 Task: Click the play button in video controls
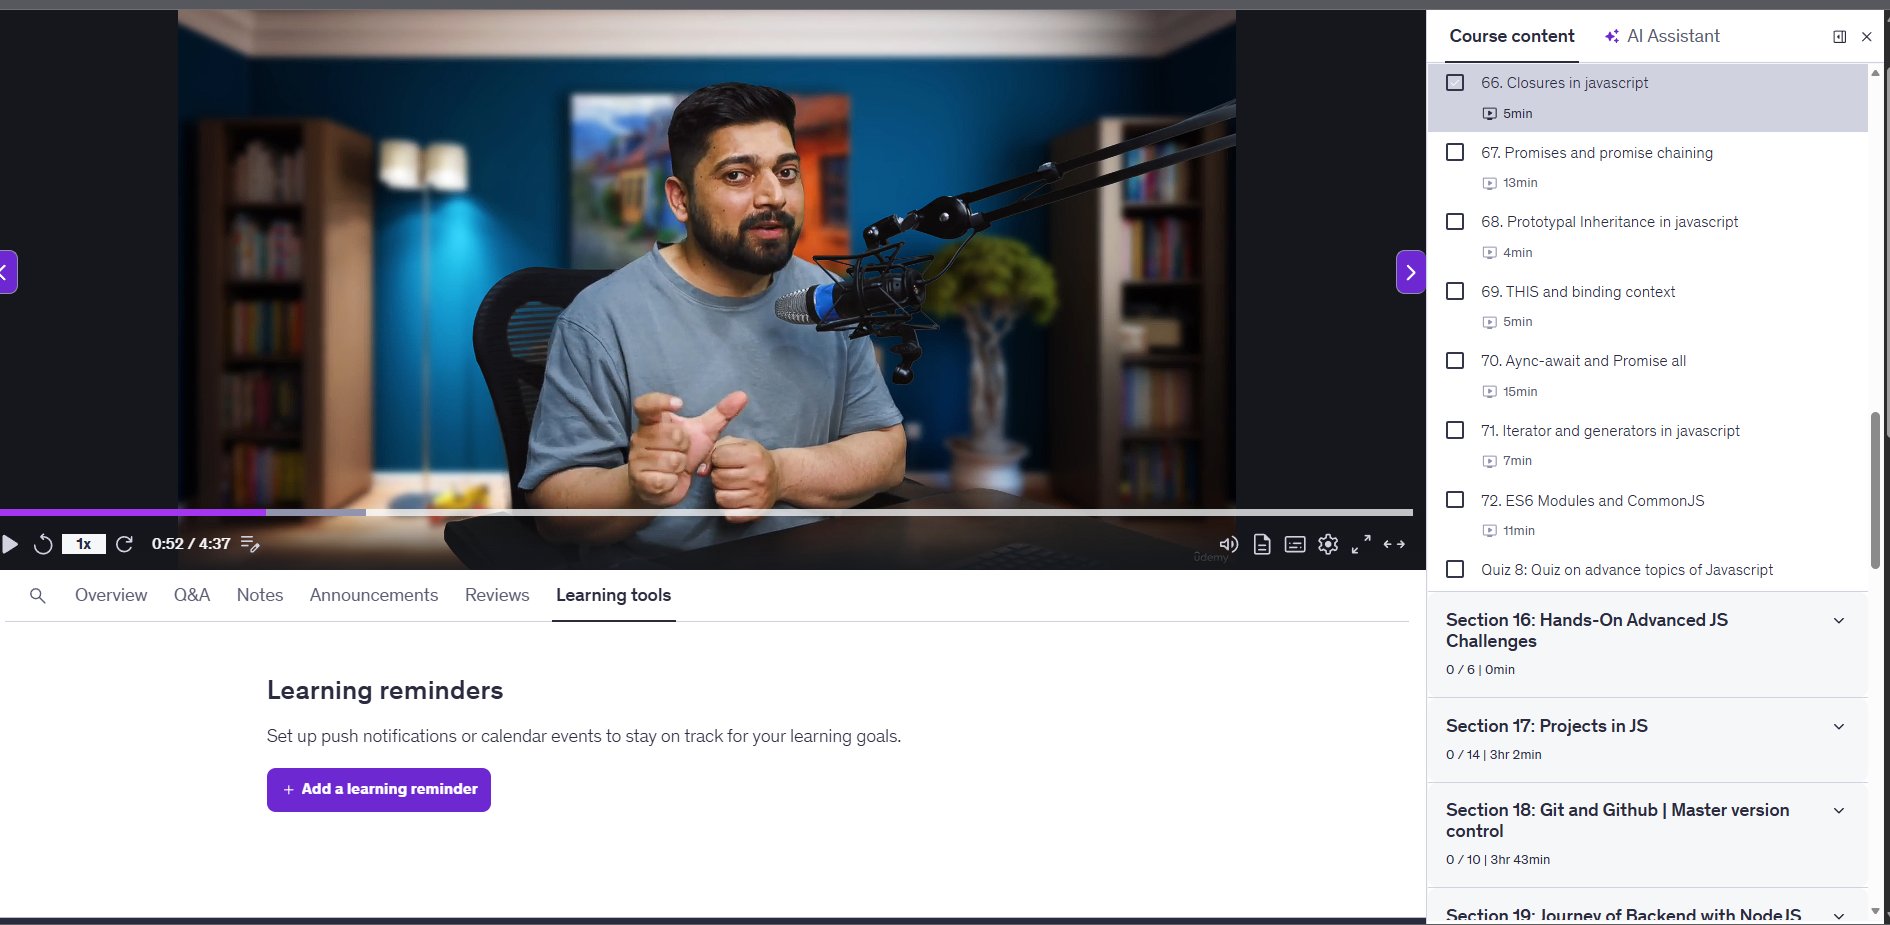pyautogui.click(x=10, y=544)
